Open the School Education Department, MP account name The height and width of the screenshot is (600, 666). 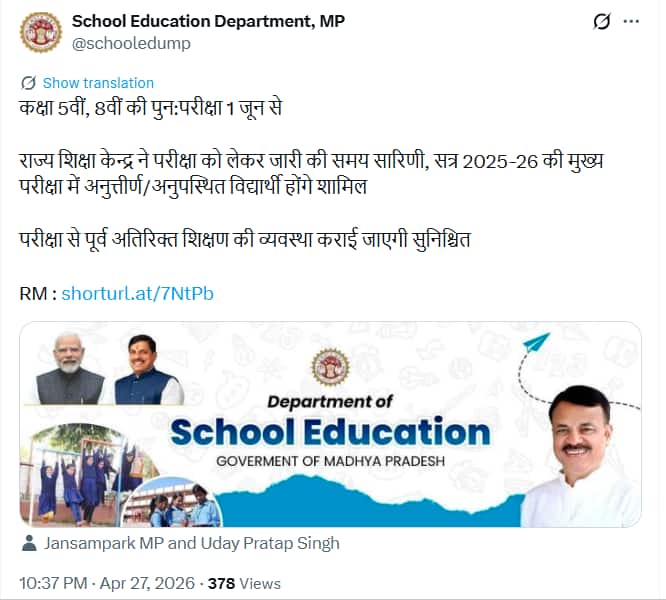click(208, 21)
